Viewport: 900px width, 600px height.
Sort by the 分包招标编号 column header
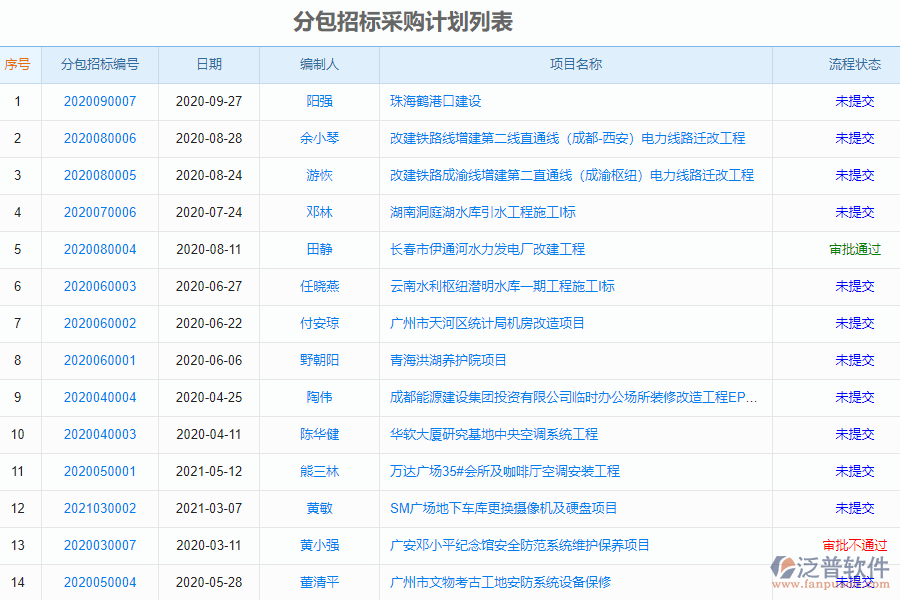pyautogui.click(x=101, y=64)
